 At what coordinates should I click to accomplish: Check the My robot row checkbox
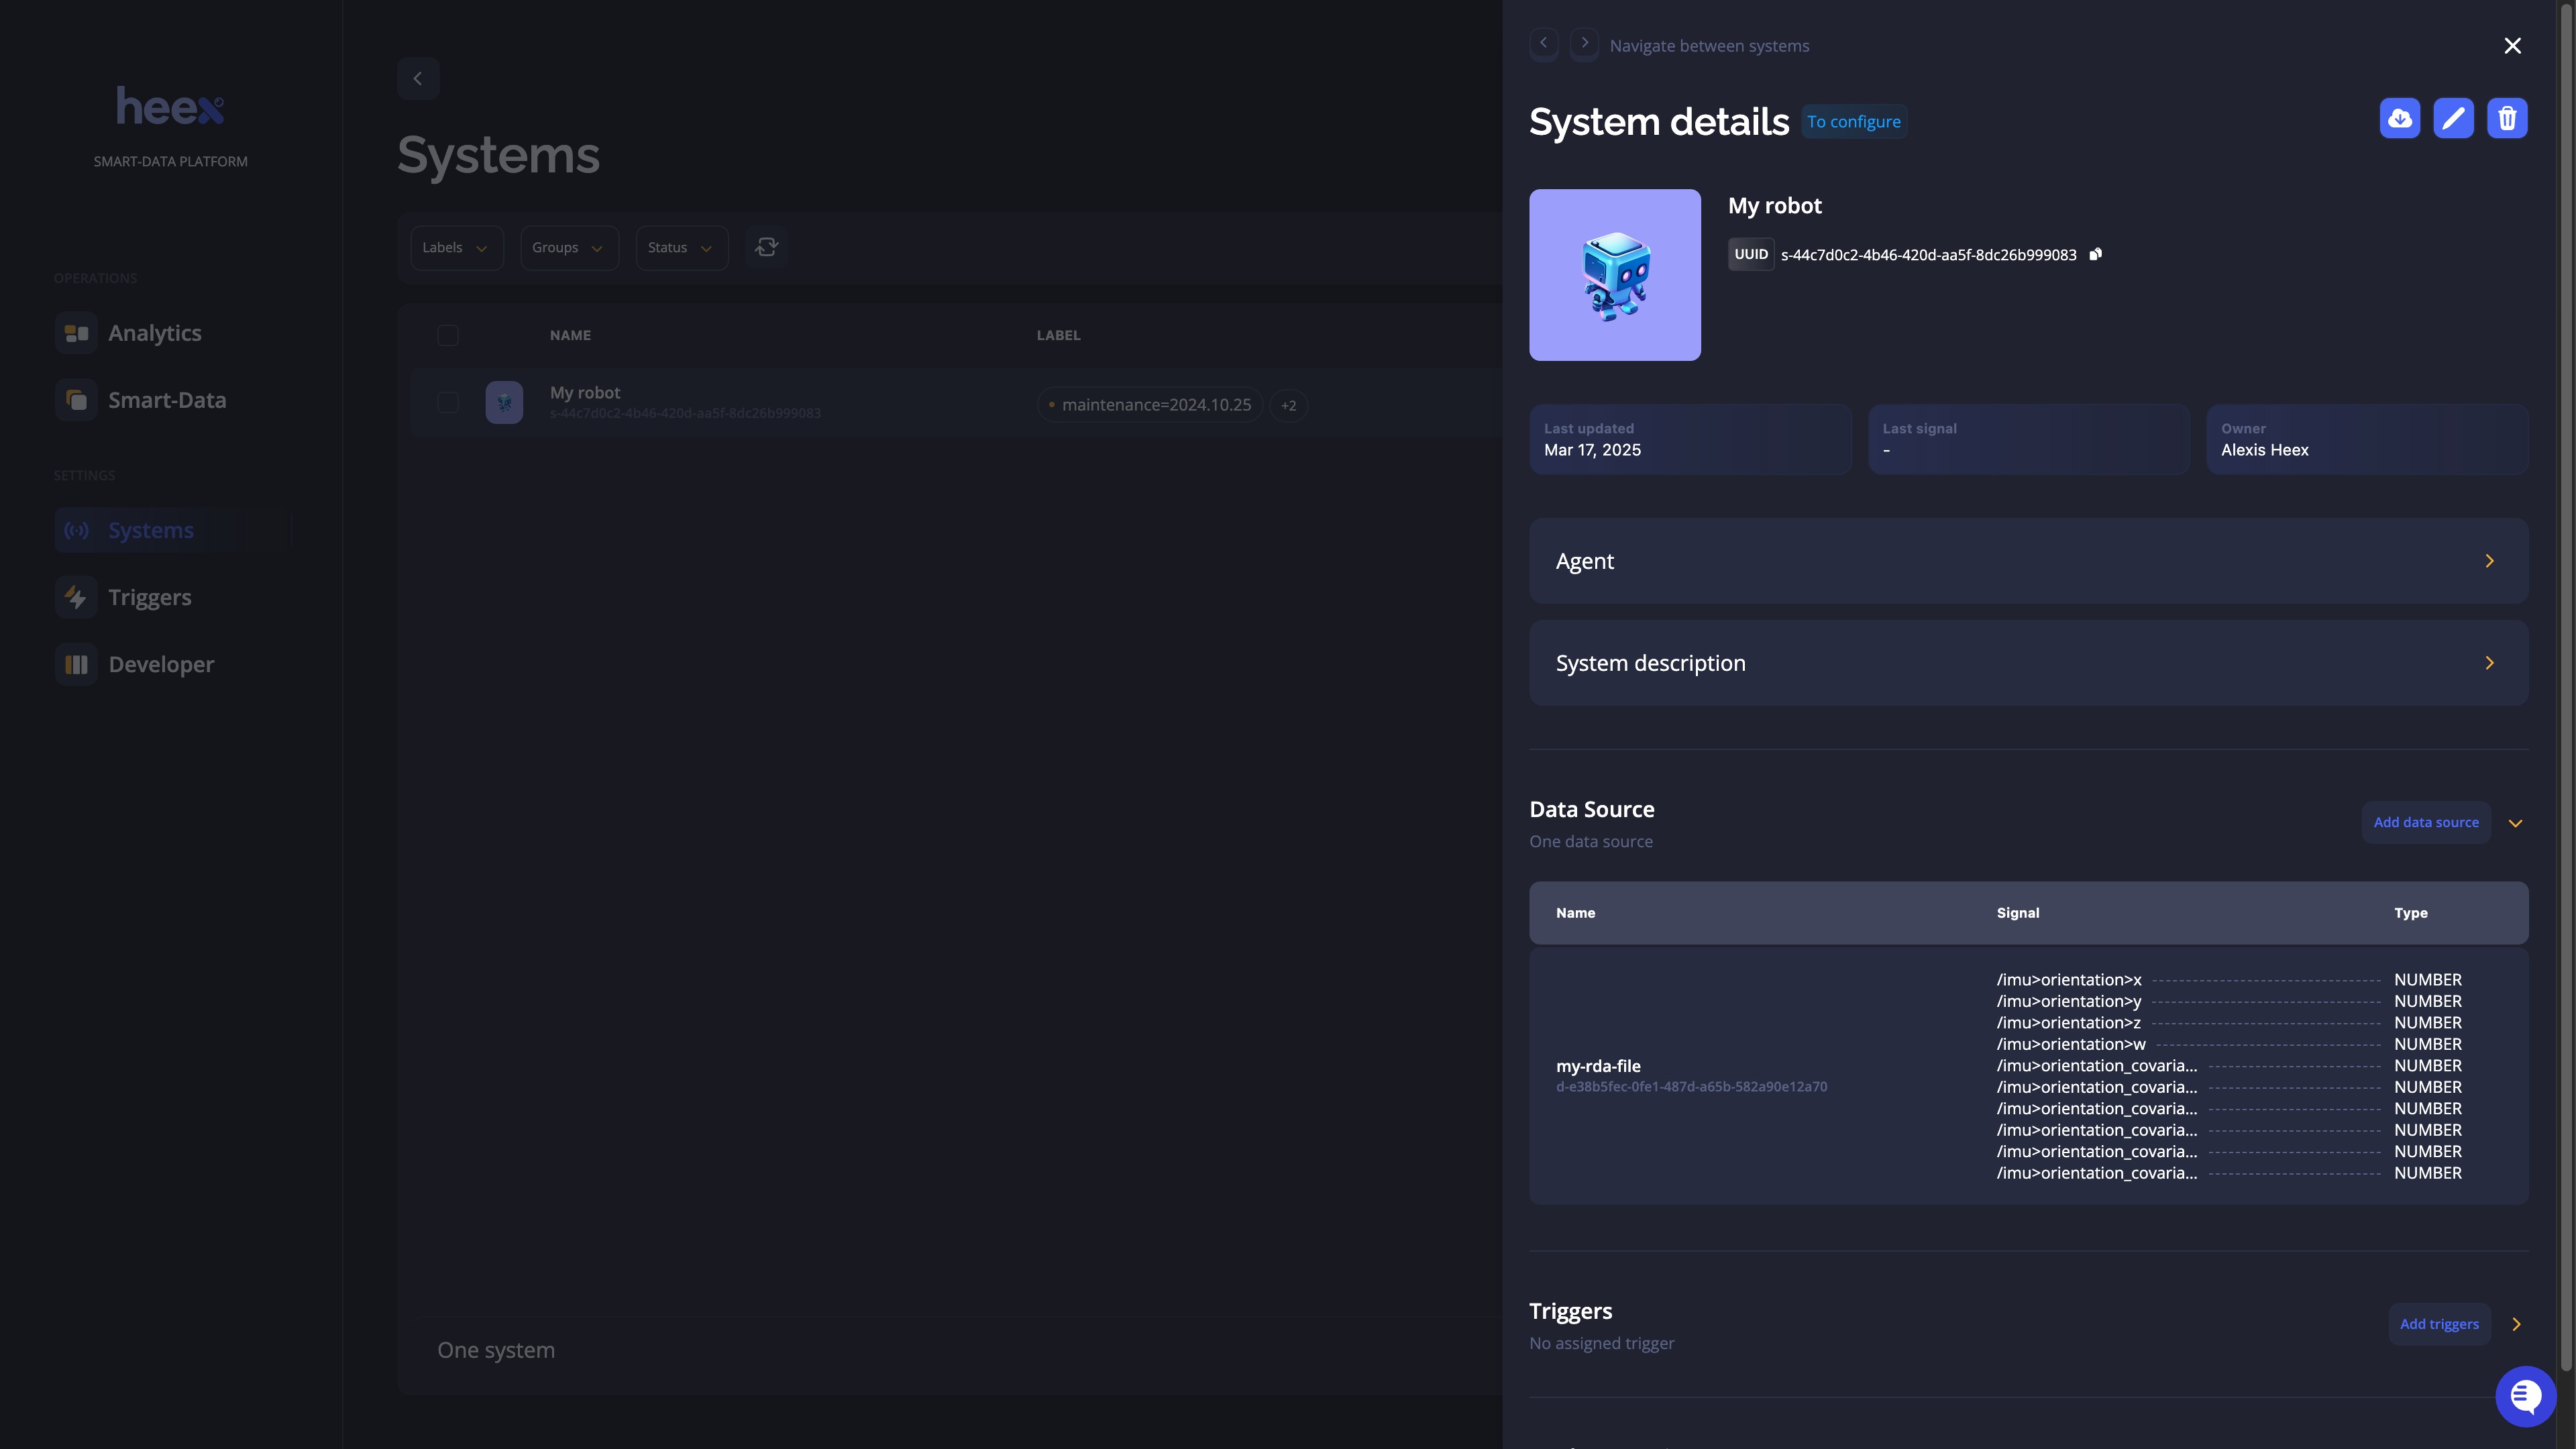click(x=448, y=403)
